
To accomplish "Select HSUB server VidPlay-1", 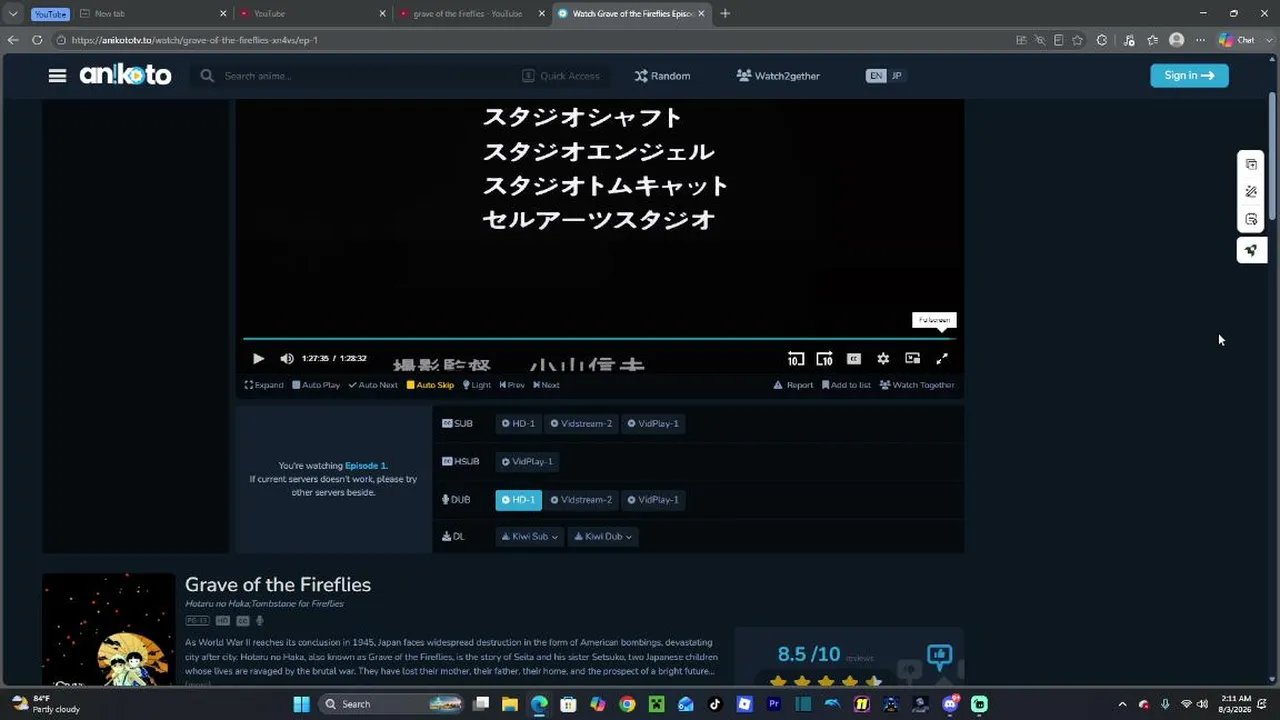I will coord(527,462).
